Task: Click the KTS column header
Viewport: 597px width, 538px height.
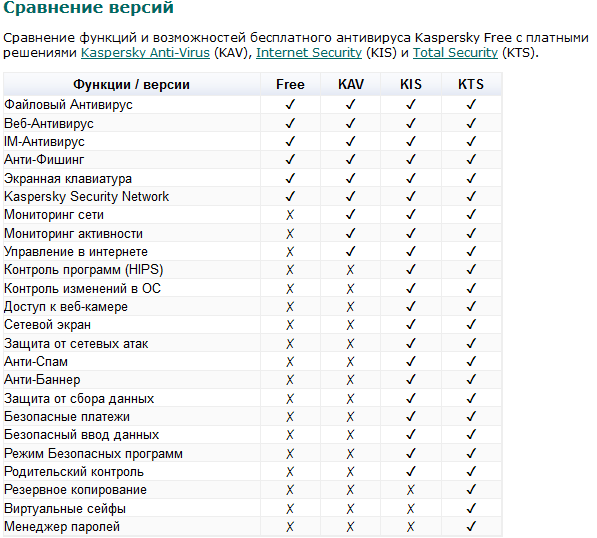Action: (471, 84)
